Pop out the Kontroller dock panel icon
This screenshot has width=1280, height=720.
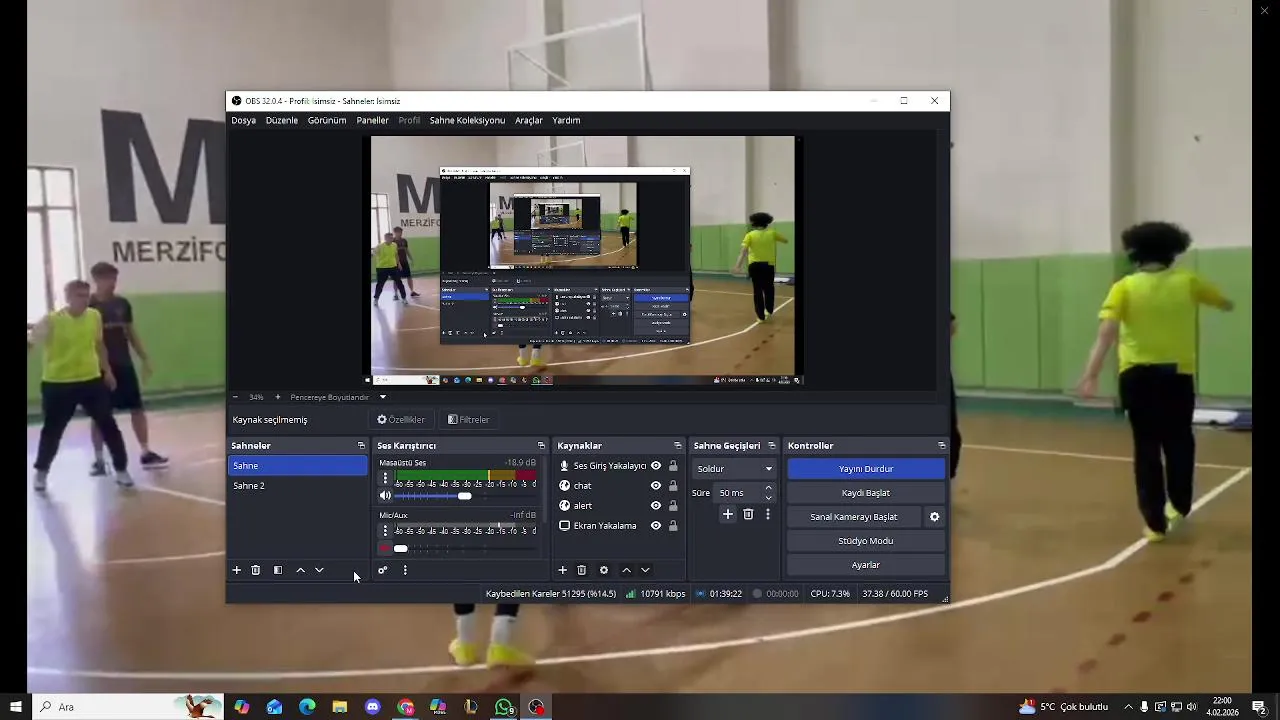point(941,446)
